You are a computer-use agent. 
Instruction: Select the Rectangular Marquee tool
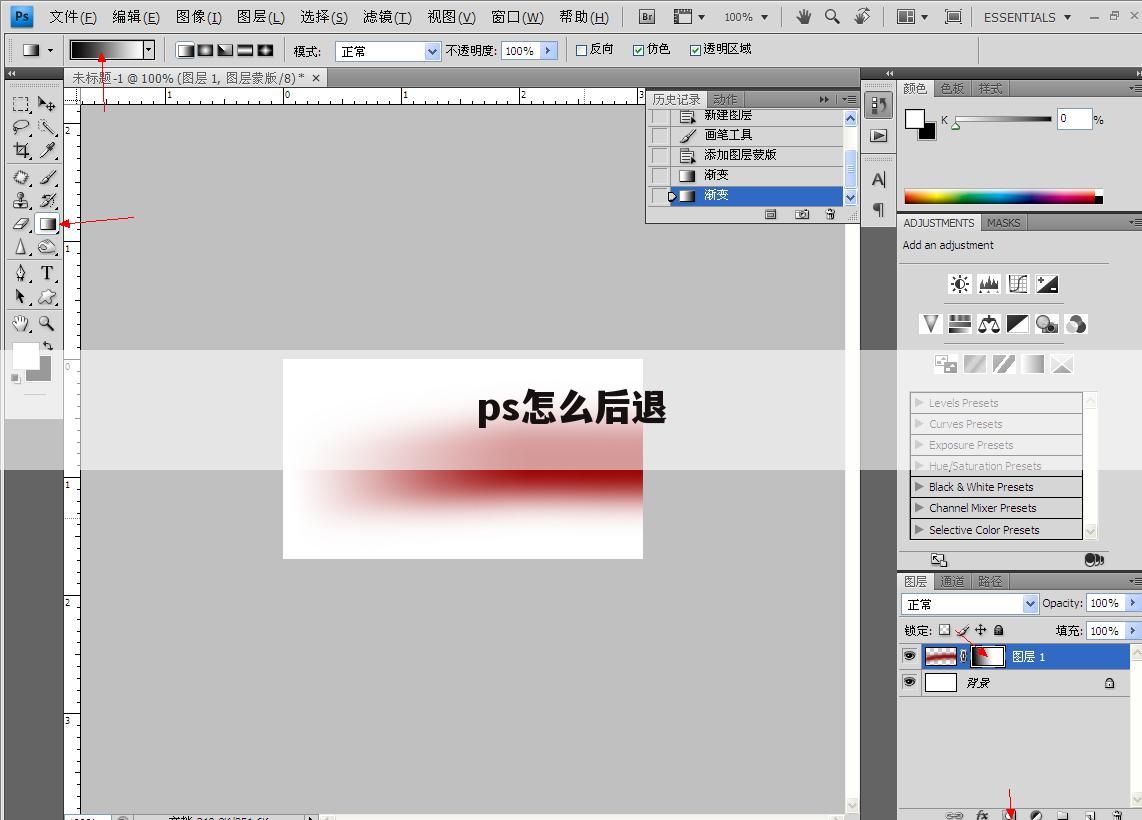pyautogui.click(x=21, y=105)
